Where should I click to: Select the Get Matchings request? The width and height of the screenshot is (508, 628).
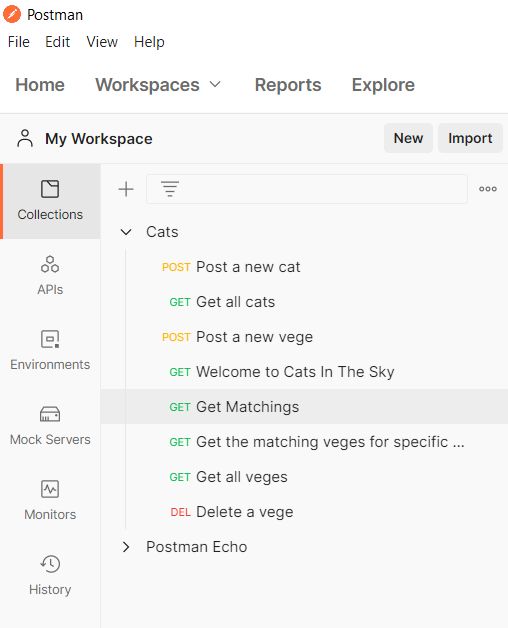pyautogui.click(x=304, y=407)
